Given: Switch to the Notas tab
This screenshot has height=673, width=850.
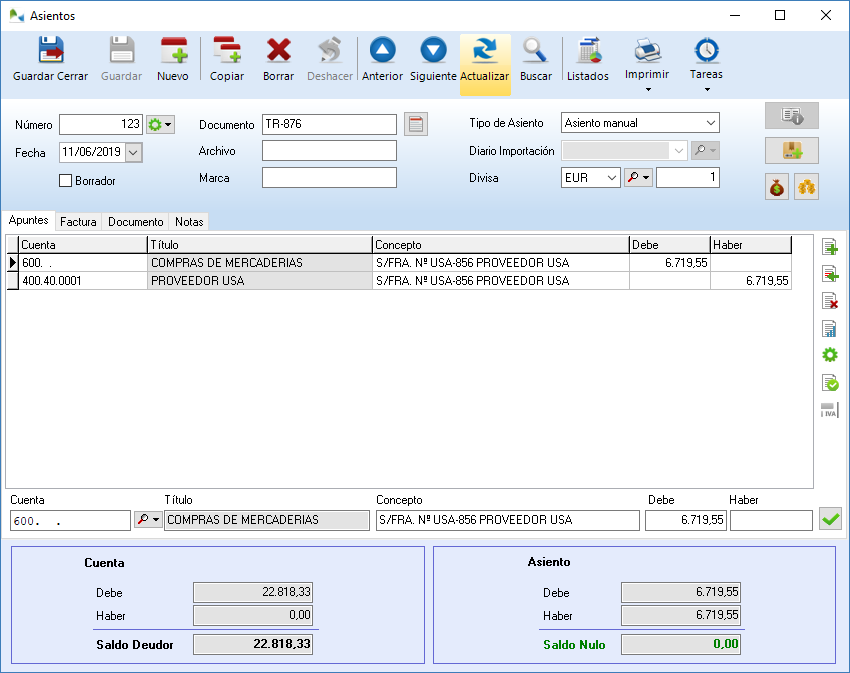Looking at the screenshot, I should point(189,222).
